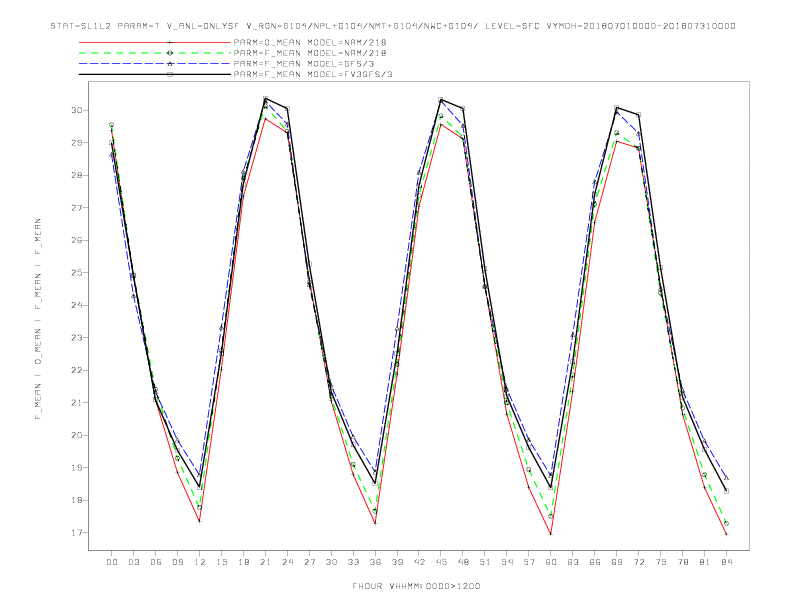The image size is (792, 612).
Task: Click y-axis tick label 20
Action: pos(77,435)
